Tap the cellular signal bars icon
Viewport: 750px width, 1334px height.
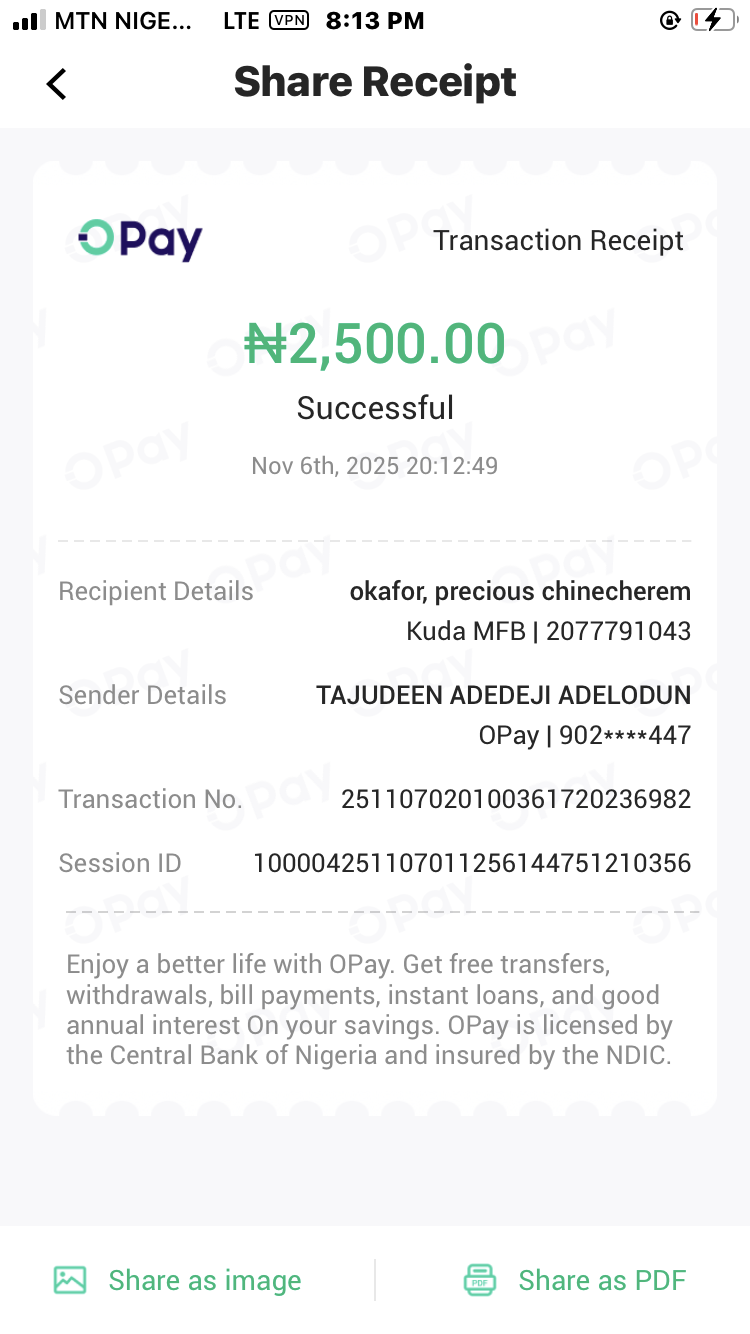tap(29, 20)
